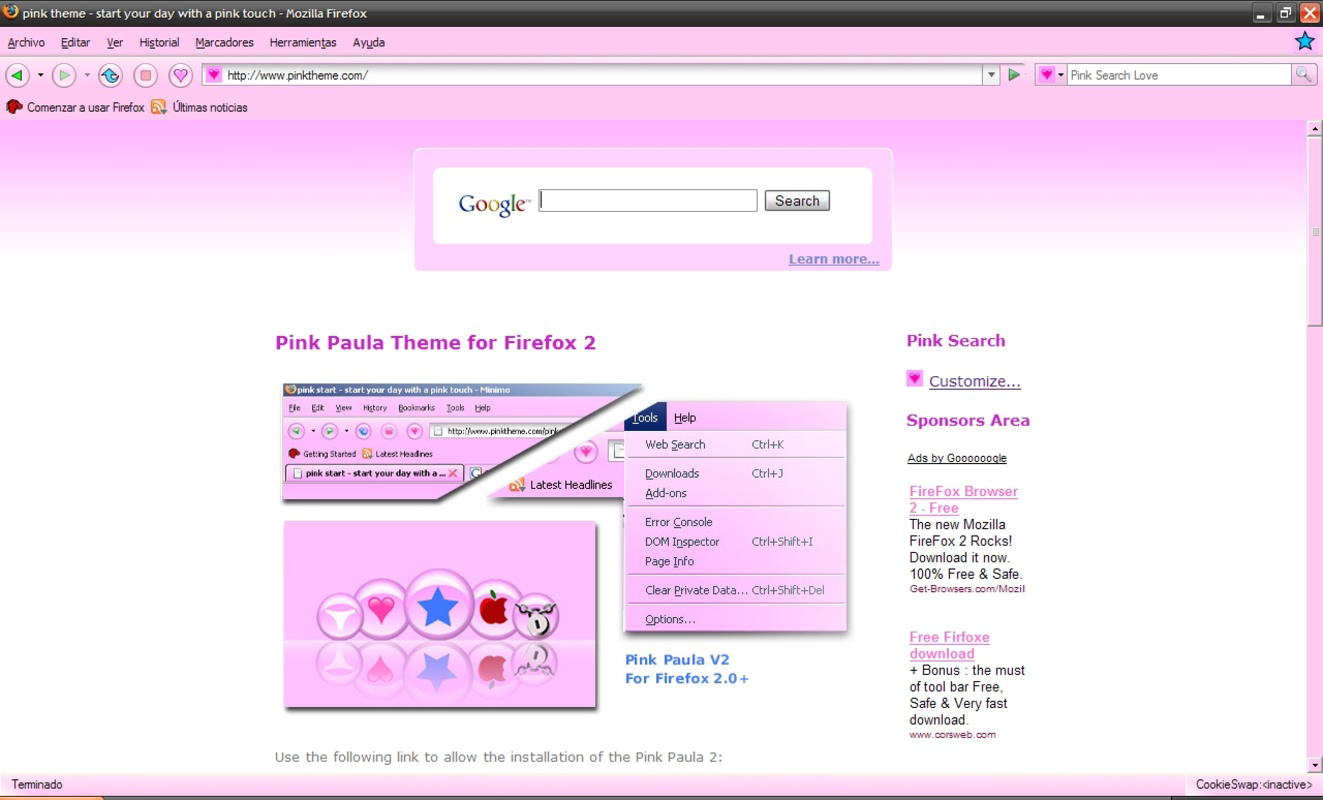Open the FireFox Browser 2 - Free ad
Screen dimensions: 1323x800
[963, 499]
